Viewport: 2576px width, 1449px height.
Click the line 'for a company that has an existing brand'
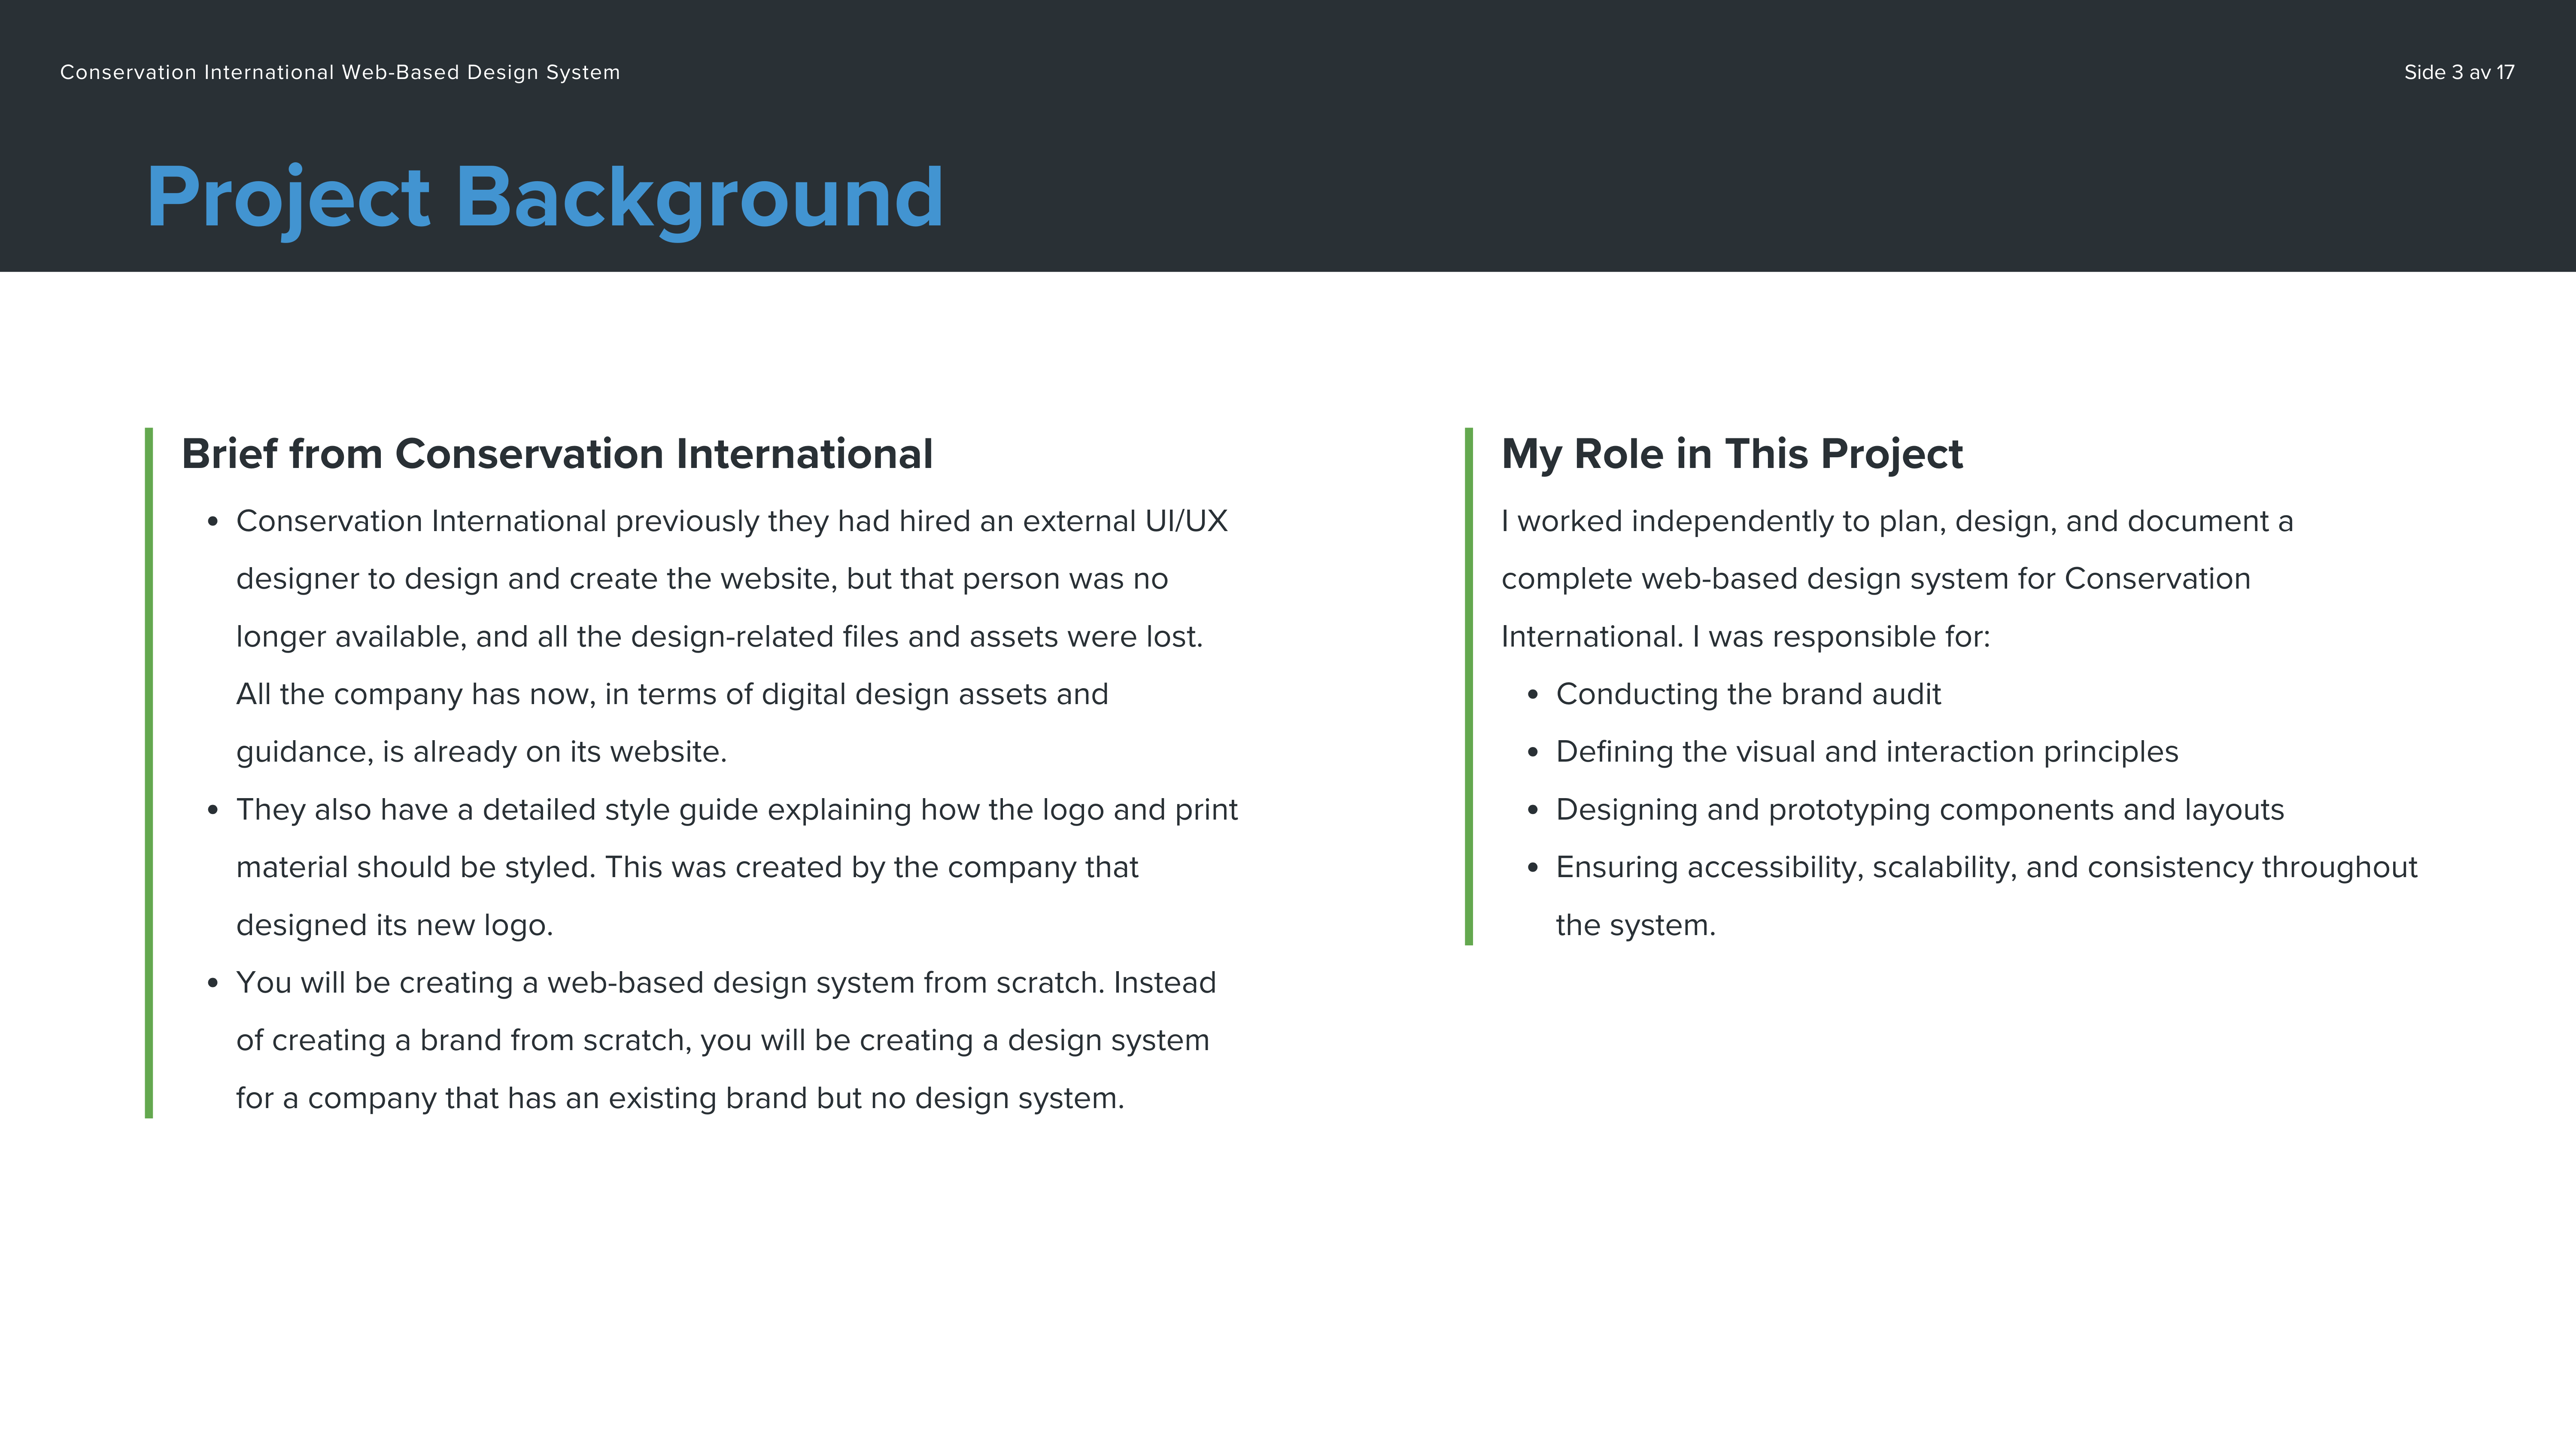(680, 1098)
